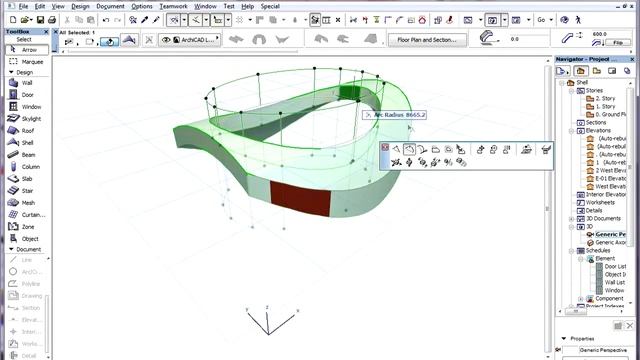The height and width of the screenshot is (360, 640).
Task: Open the Options menu
Action: [x=142, y=6]
